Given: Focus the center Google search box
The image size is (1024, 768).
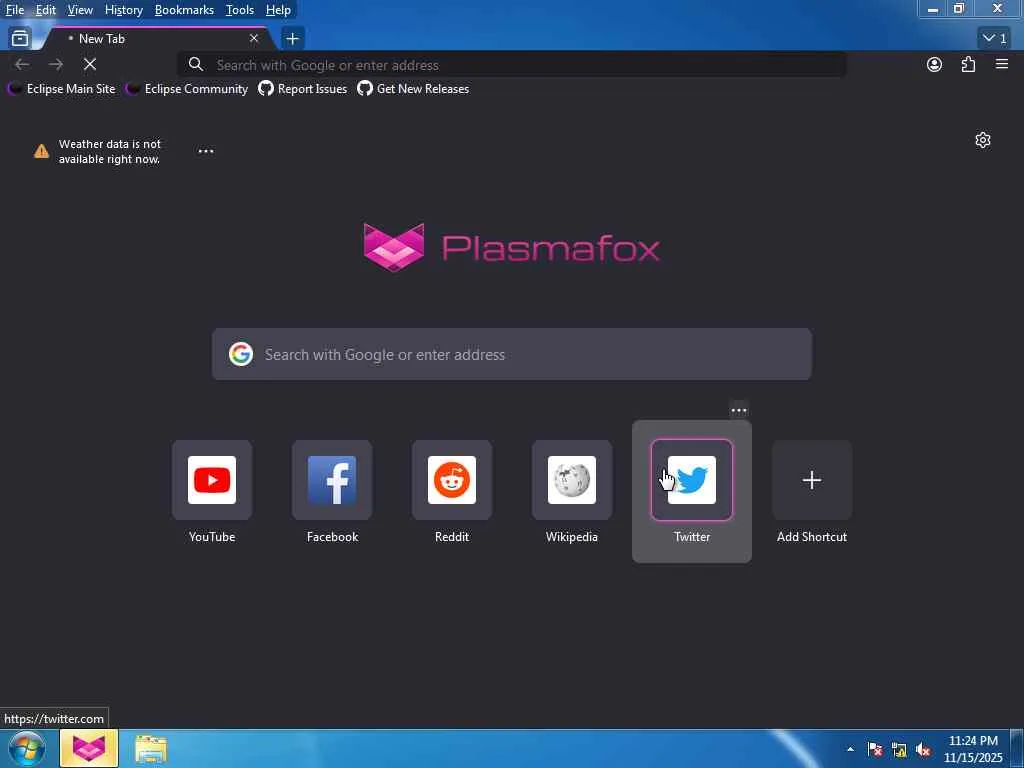Looking at the screenshot, I should 511,354.
